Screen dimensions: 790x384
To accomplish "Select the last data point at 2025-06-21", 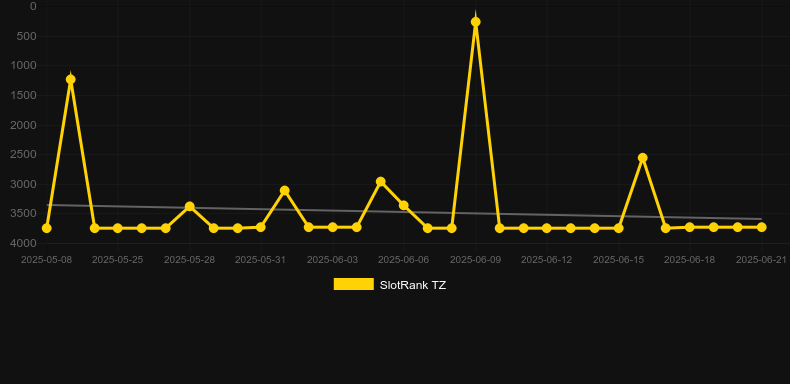I will (x=761, y=227).
